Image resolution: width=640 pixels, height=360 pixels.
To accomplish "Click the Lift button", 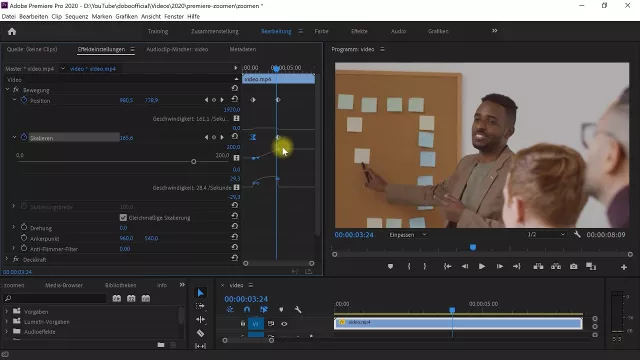I will [538, 267].
